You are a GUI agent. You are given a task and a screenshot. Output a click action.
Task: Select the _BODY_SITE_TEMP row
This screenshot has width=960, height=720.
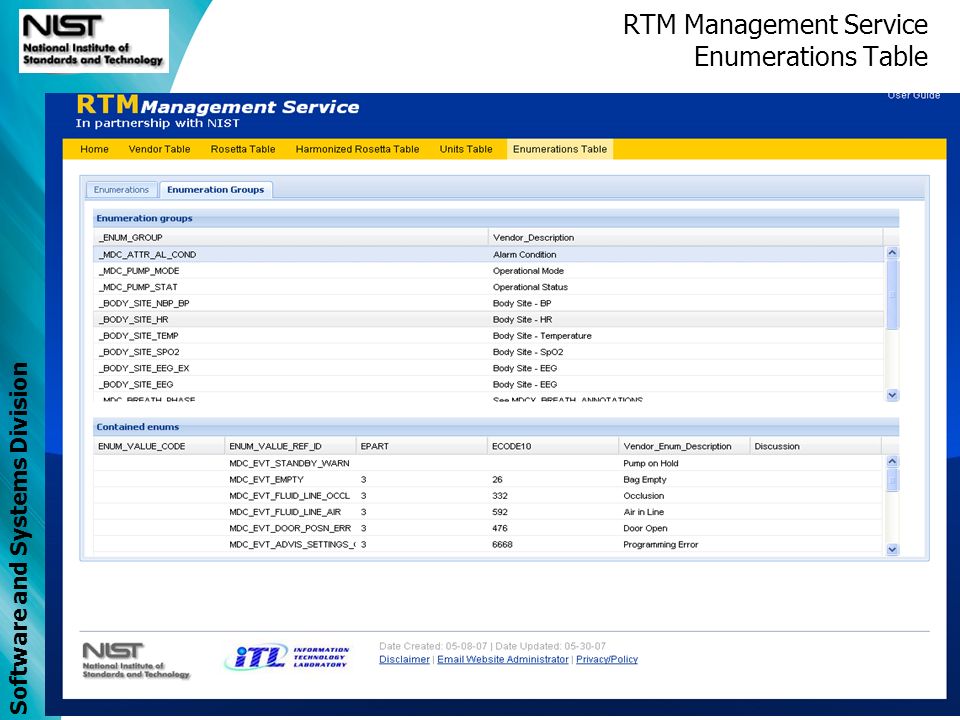[489, 336]
